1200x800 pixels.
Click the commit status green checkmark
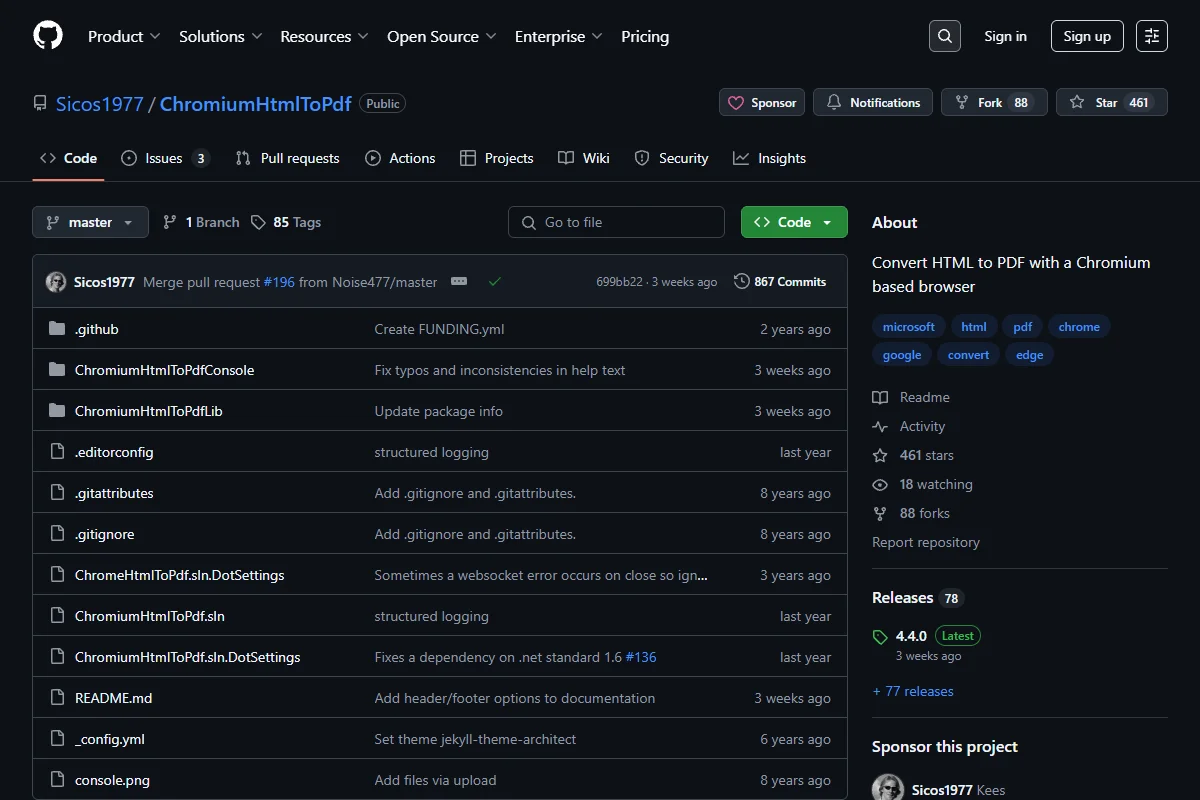click(x=494, y=282)
